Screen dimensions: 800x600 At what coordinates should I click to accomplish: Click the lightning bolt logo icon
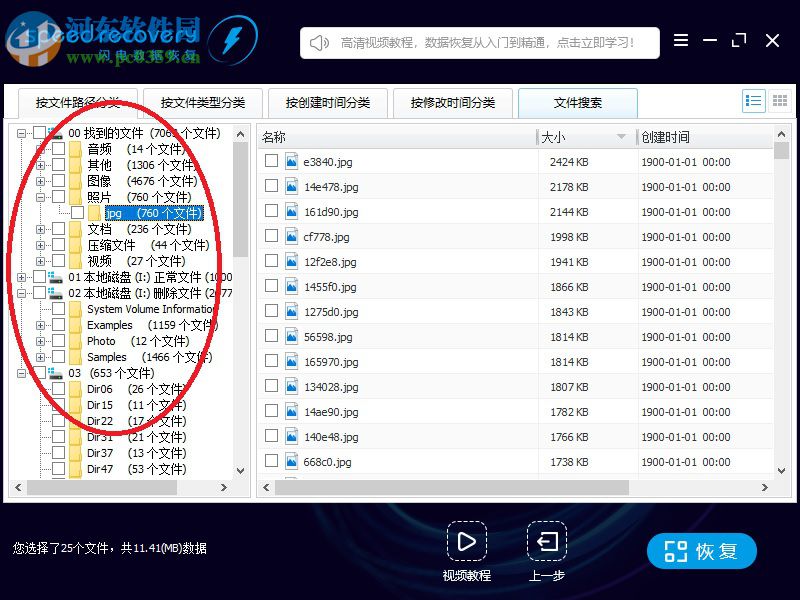[x=234, y=40]
